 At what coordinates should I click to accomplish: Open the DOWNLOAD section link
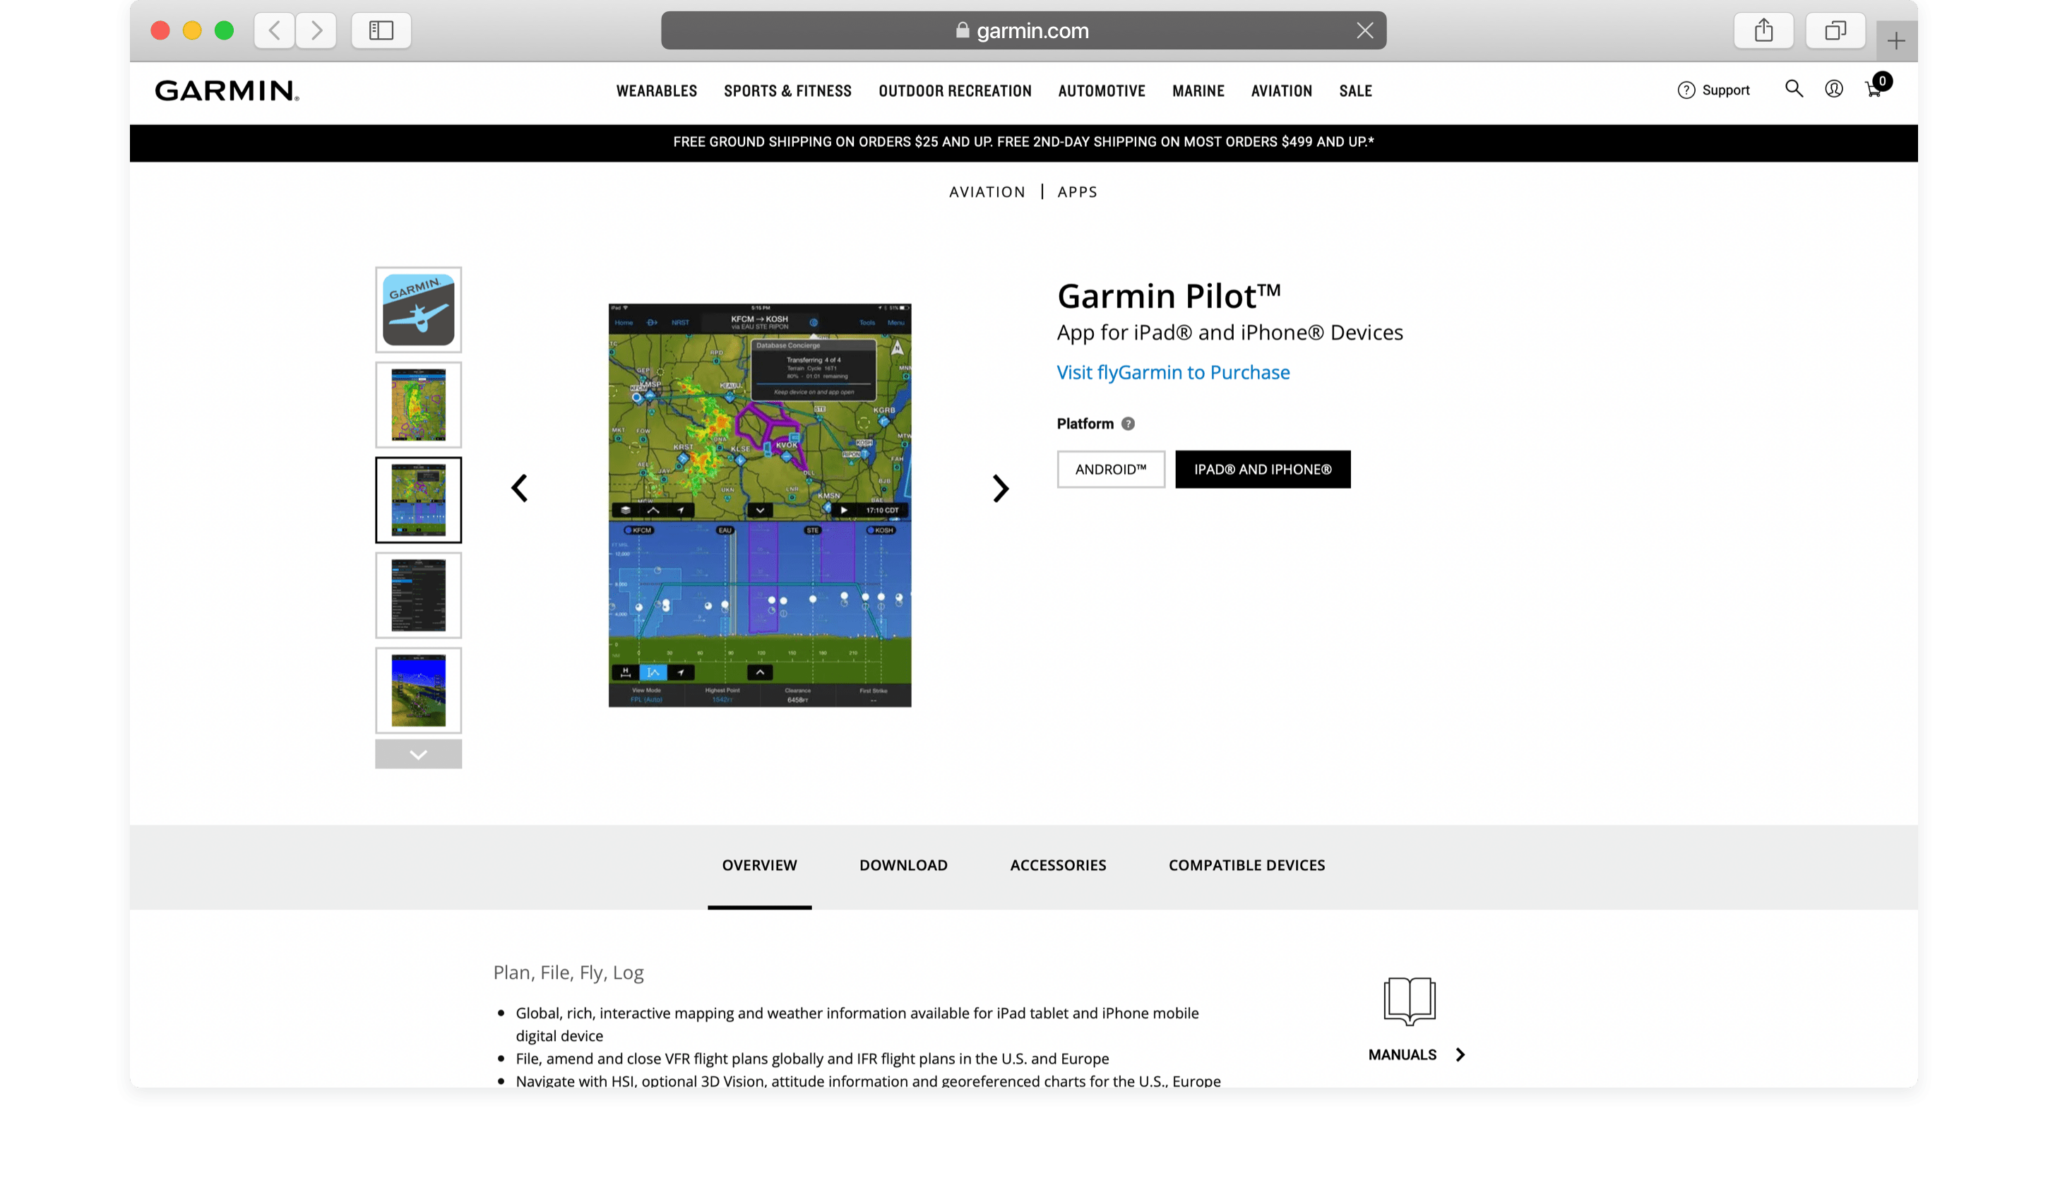(902, 865)
